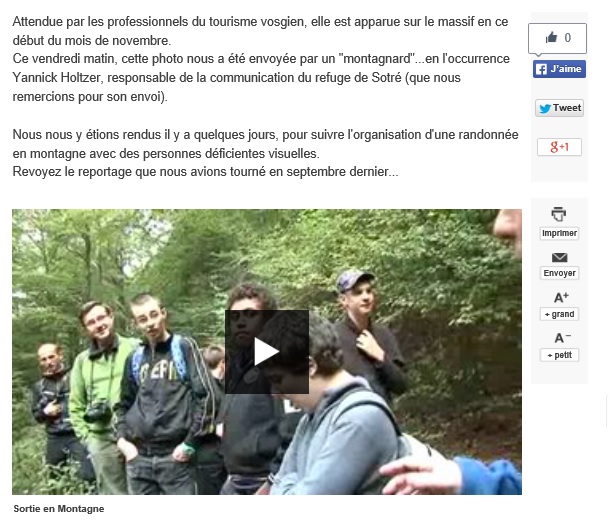The width and height of the screenshot is (610, 525).
Task: Click the A+ enlarge text icon
Action: [x=561, y=298]
